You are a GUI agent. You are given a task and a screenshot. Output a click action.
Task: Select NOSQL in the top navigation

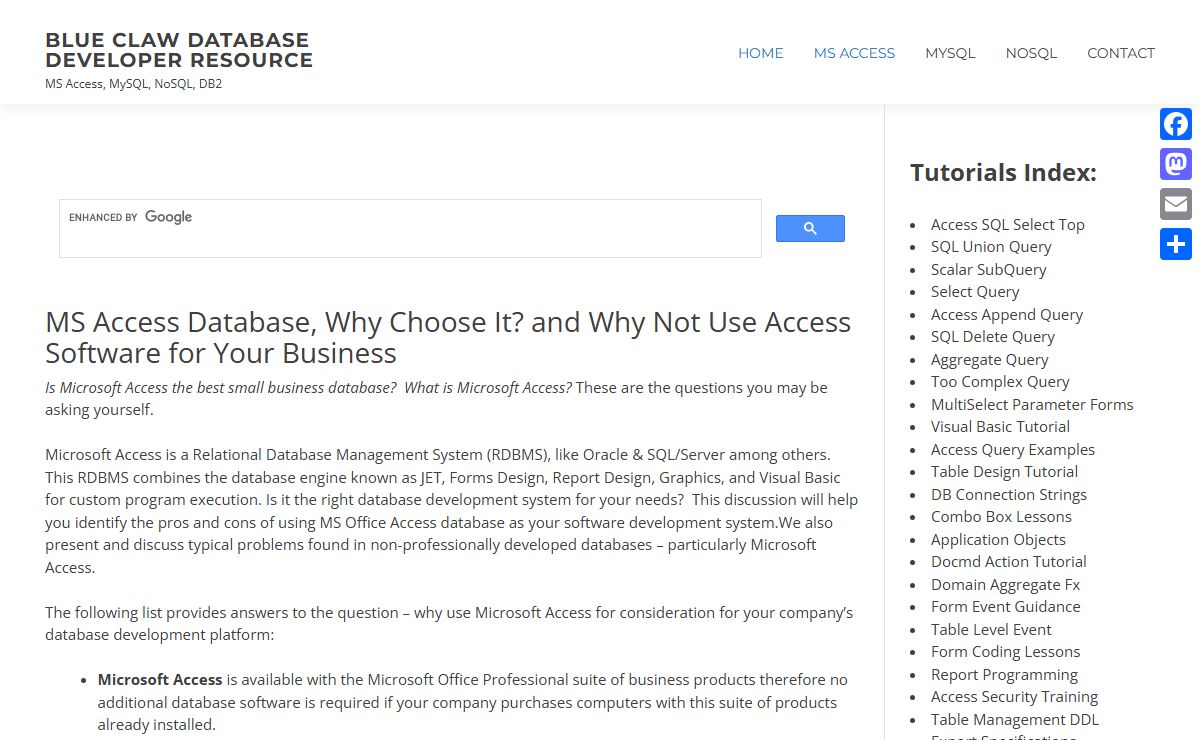tap(1031, 53)
